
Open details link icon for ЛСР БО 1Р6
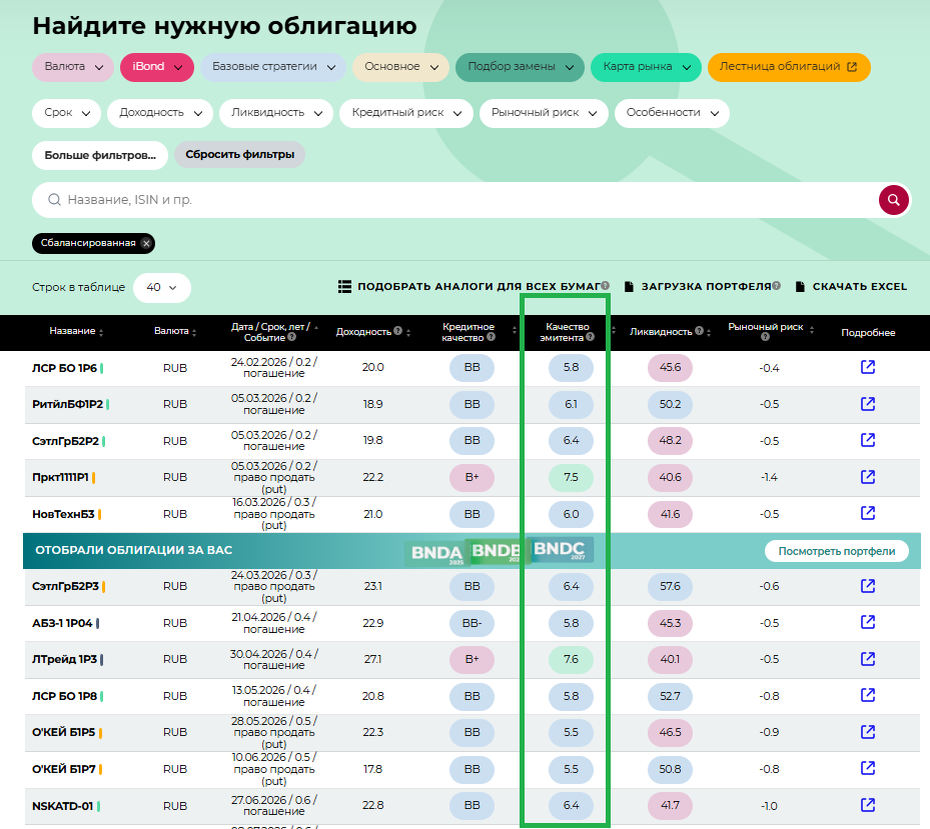[x=868, y=367]
